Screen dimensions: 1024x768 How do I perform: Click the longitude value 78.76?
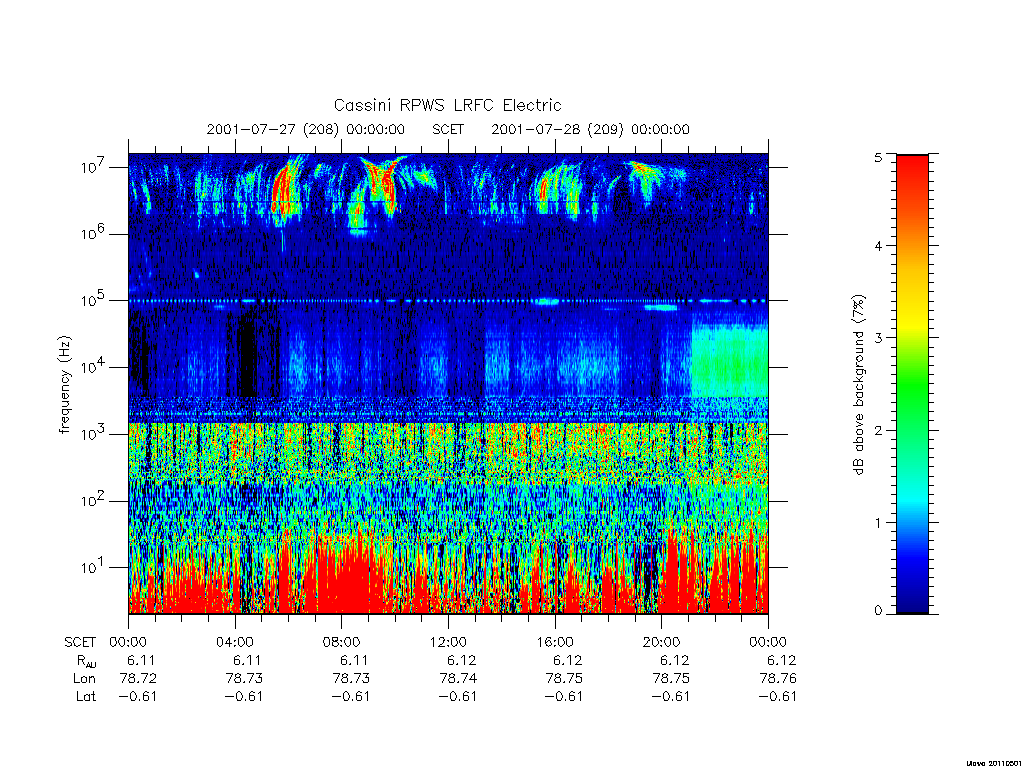(778, 679)
